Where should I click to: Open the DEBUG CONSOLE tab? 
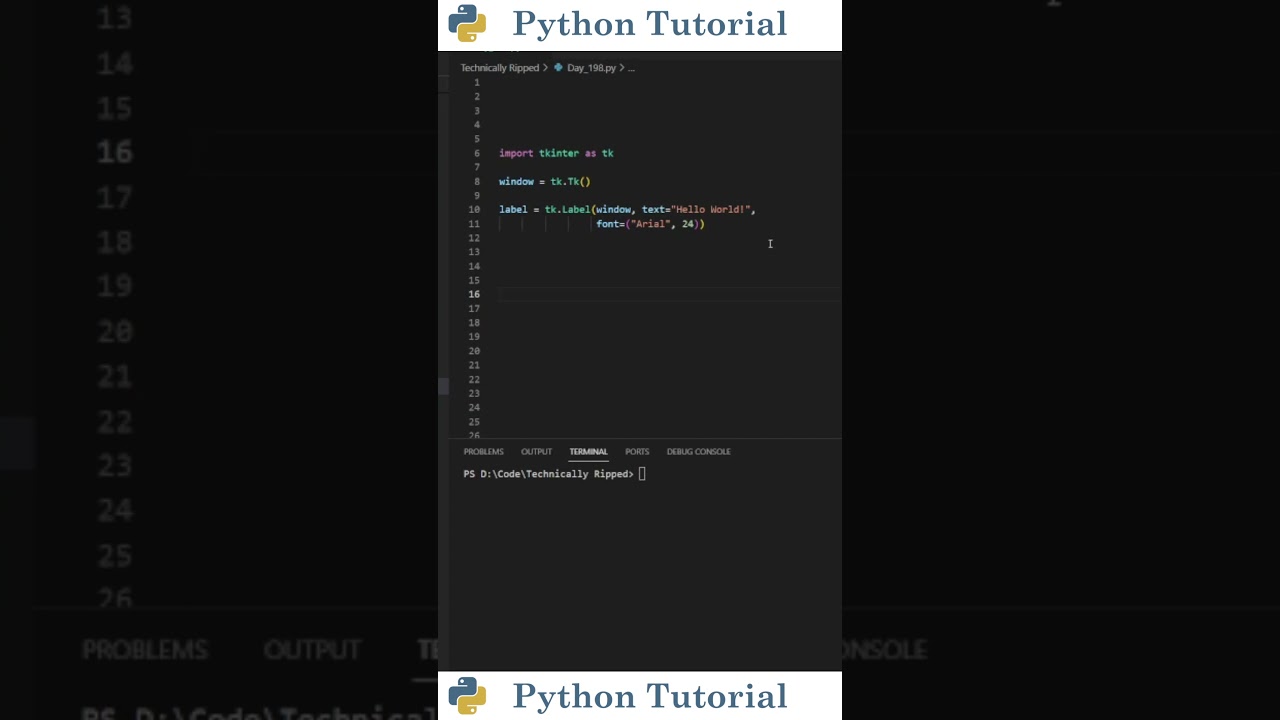(698, 452)
